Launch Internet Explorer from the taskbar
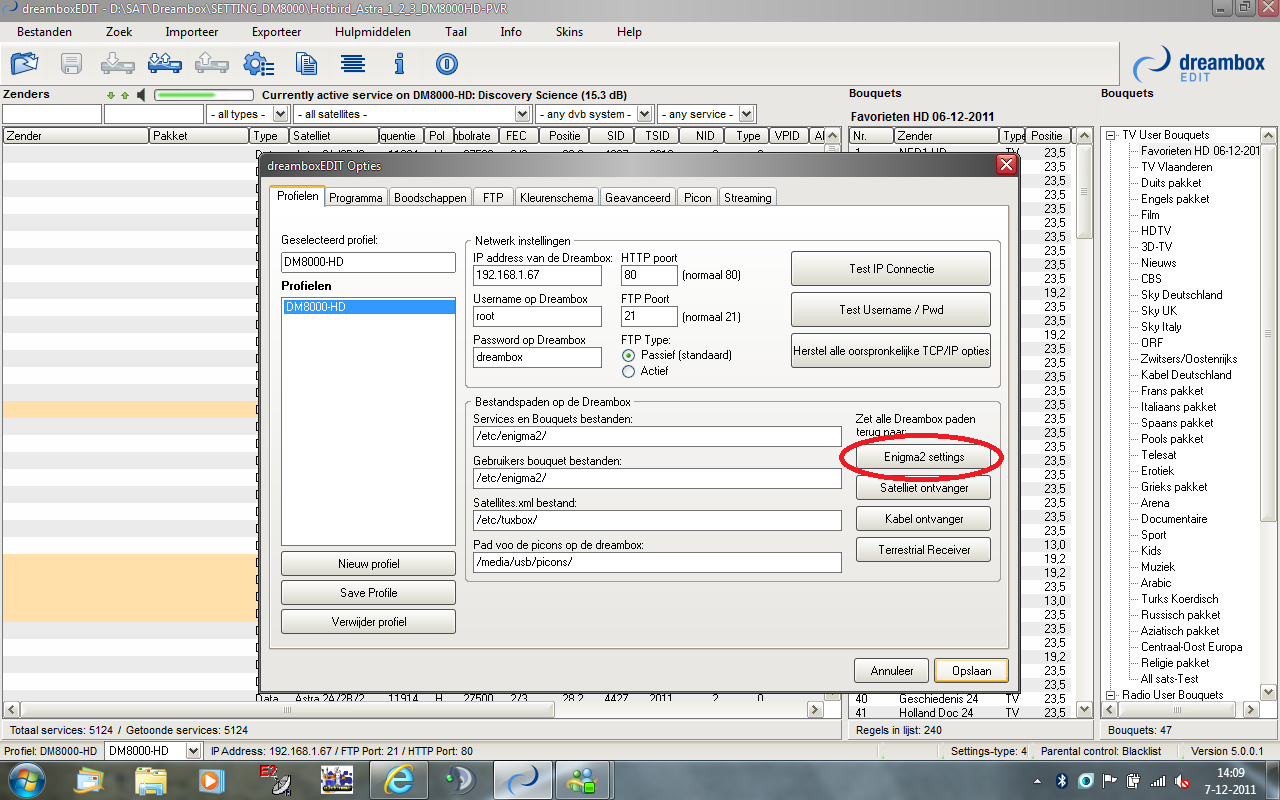 click(399, 779)
